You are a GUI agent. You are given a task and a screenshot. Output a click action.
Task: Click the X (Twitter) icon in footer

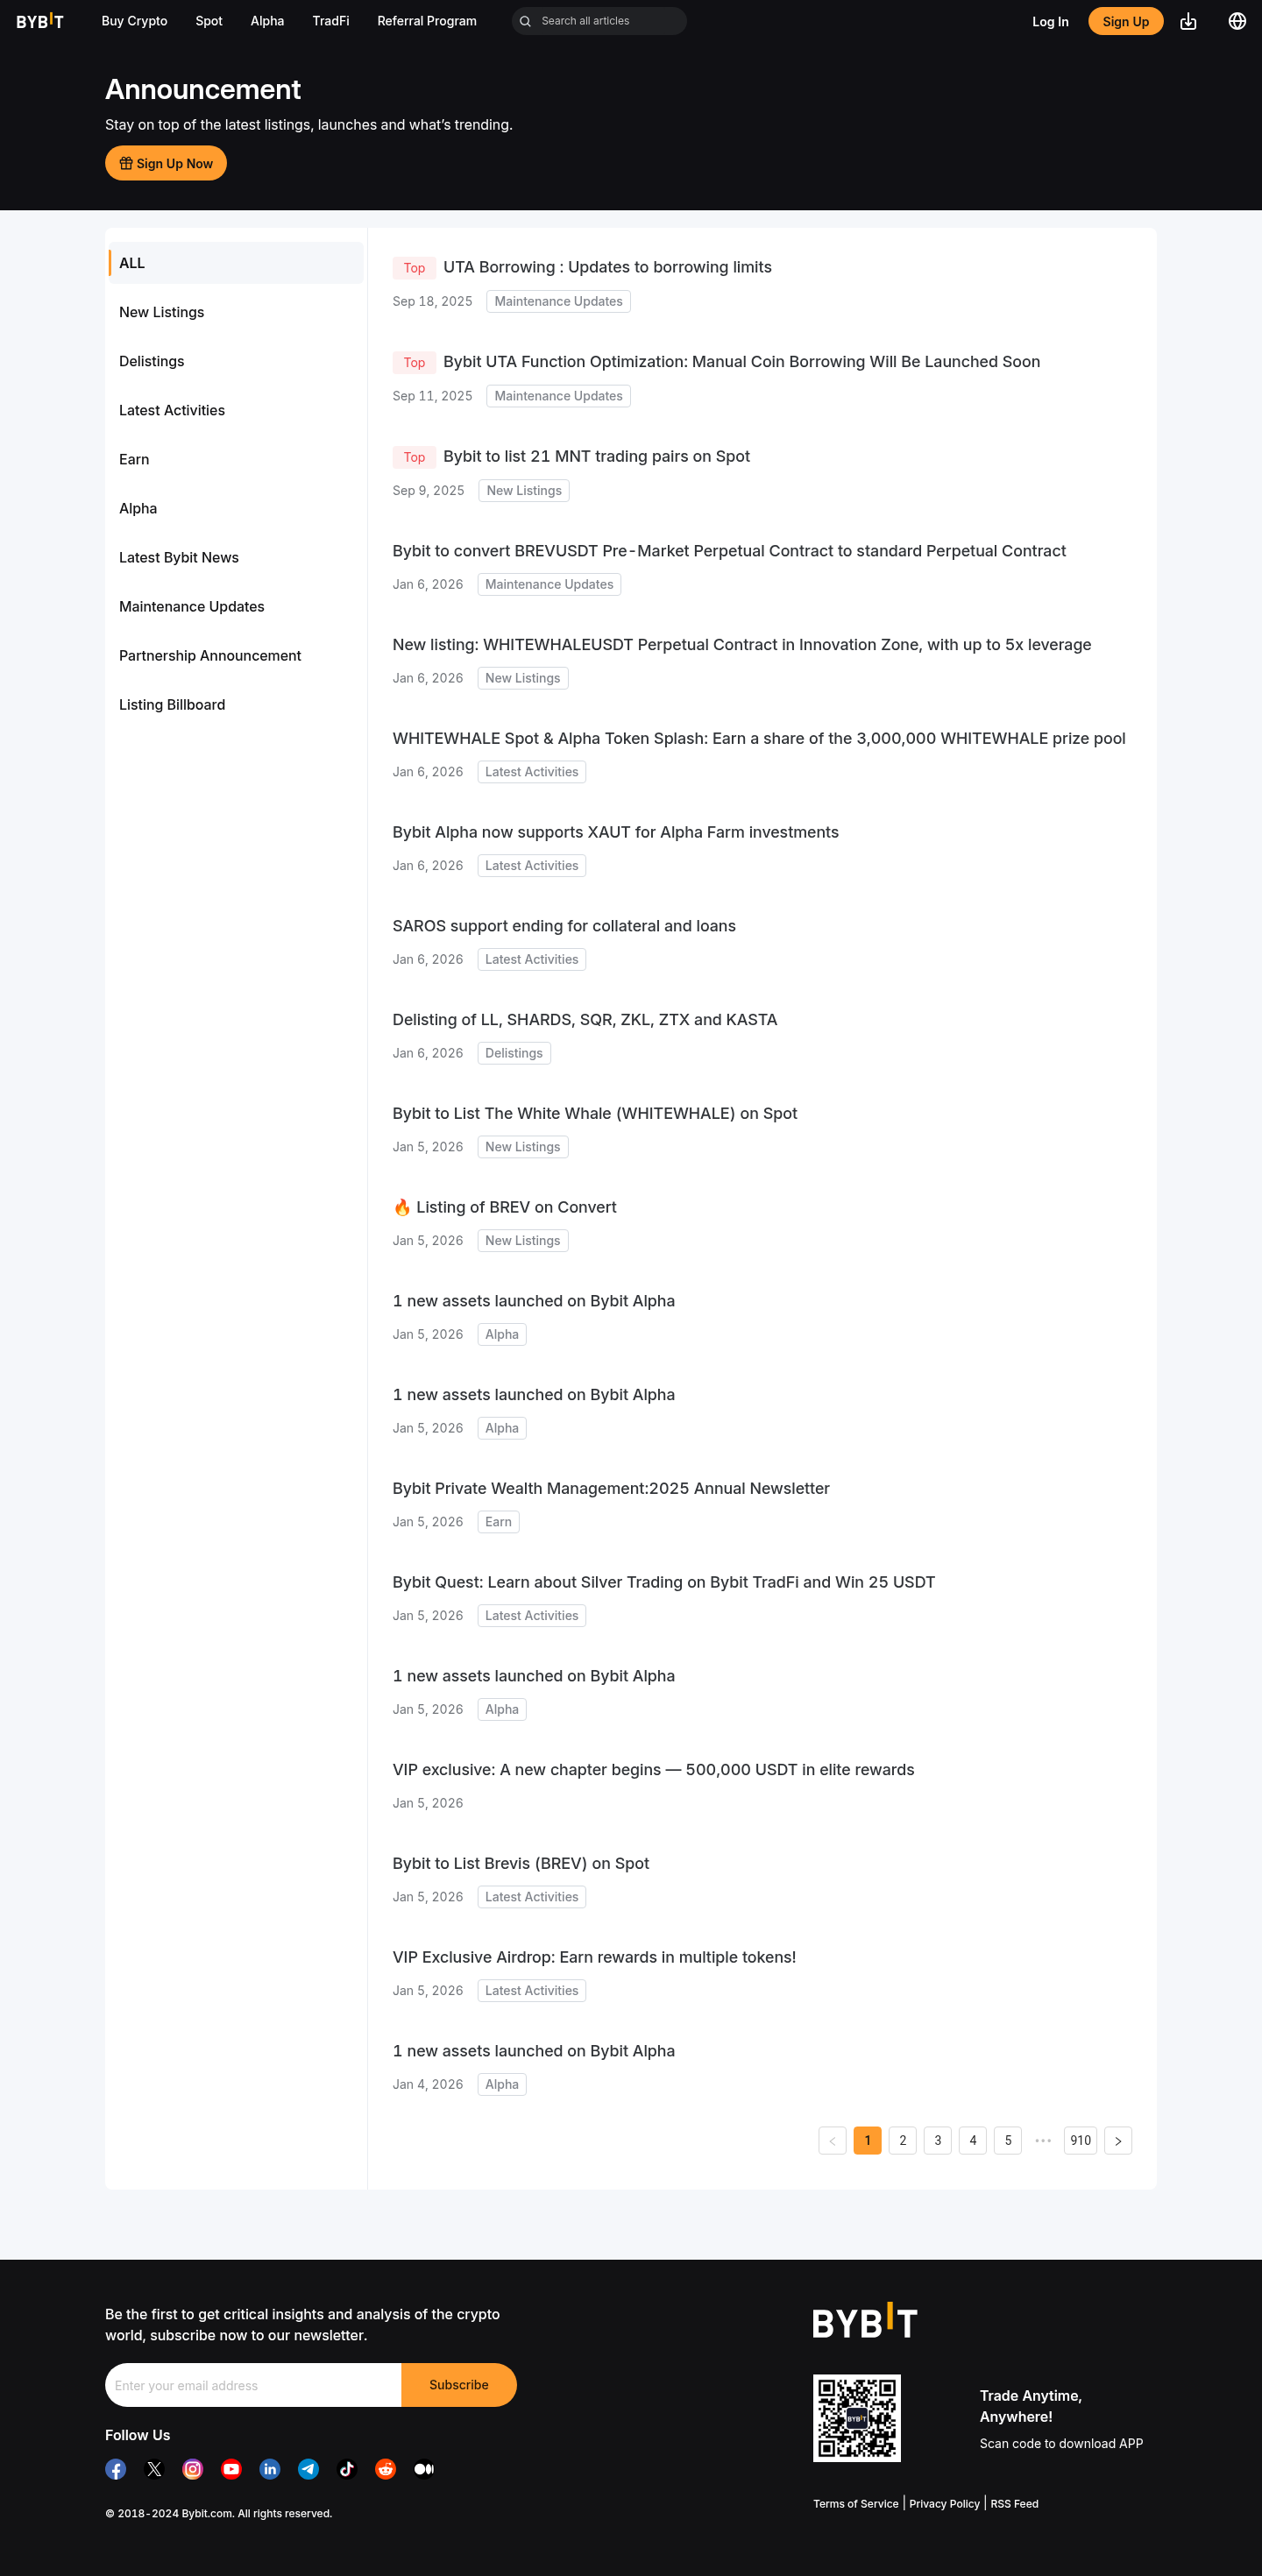[x=154, y=2469]
